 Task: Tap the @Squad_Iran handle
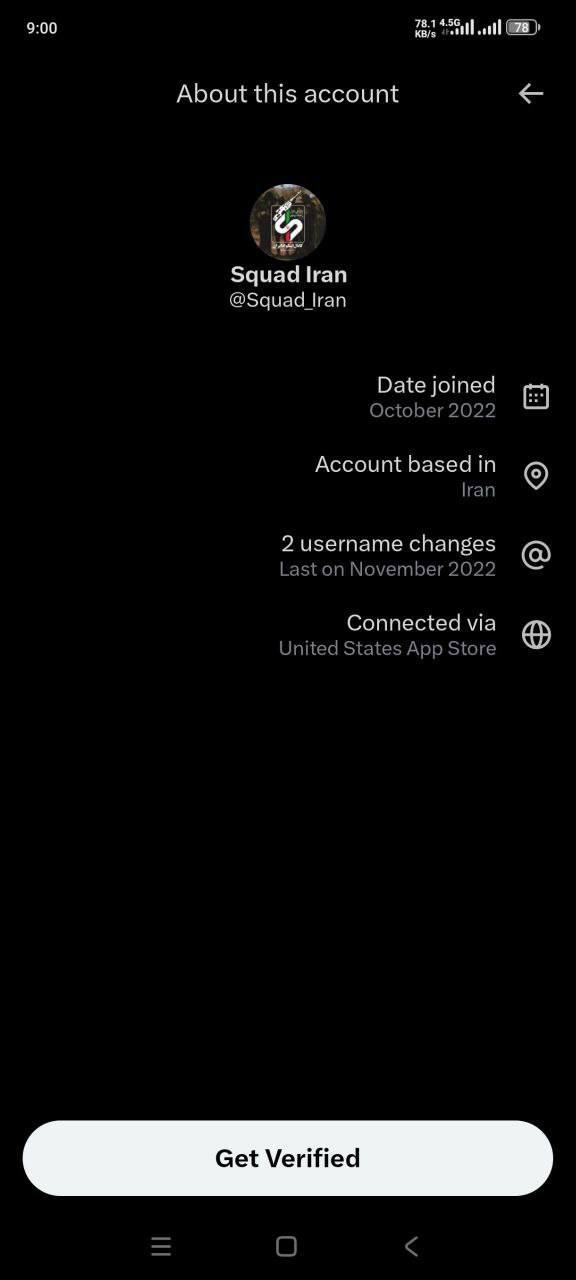[x=288, y=300]
